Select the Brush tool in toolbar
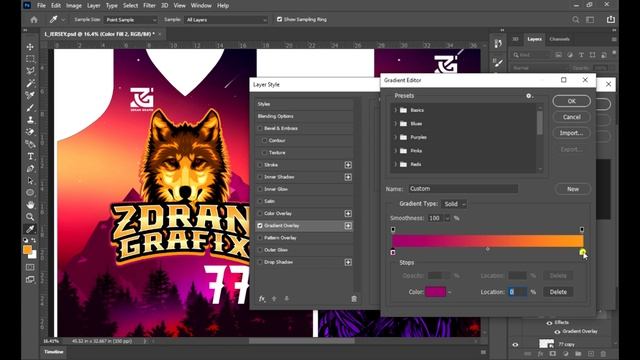This screenshot has height=360, width=640. coord(30,108)
